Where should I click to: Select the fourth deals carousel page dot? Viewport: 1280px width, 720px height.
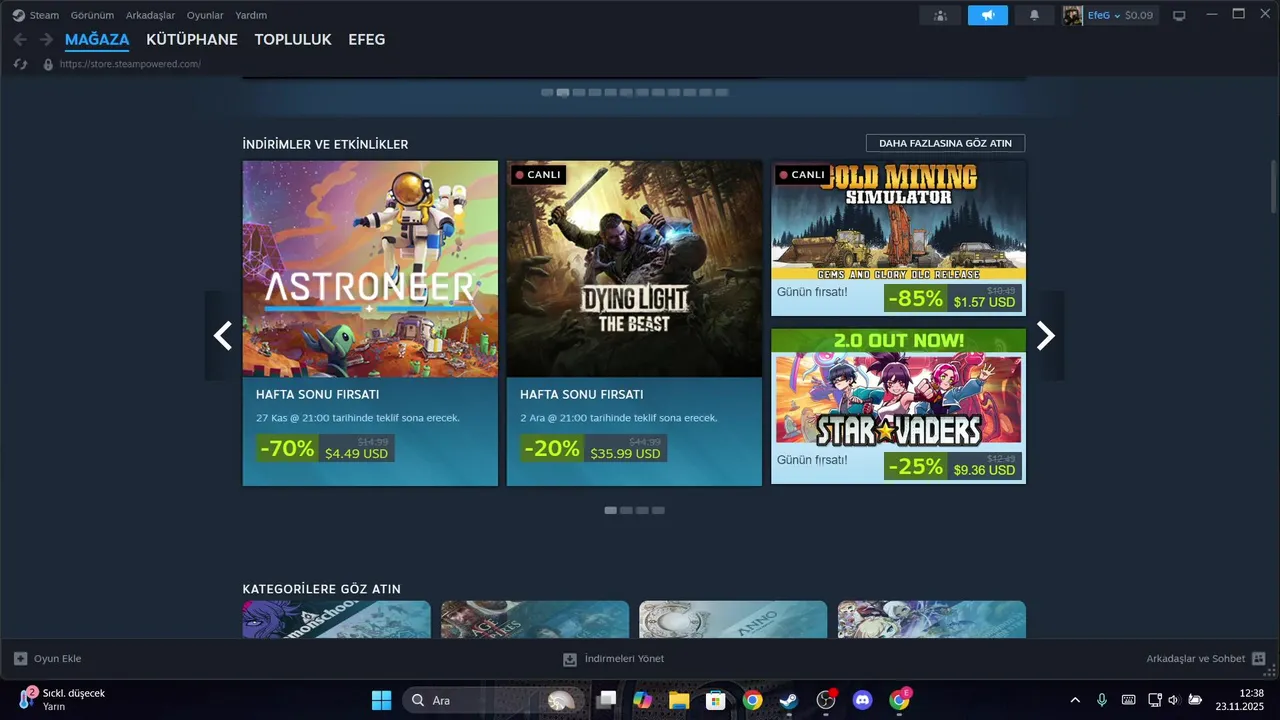(658, 510)
